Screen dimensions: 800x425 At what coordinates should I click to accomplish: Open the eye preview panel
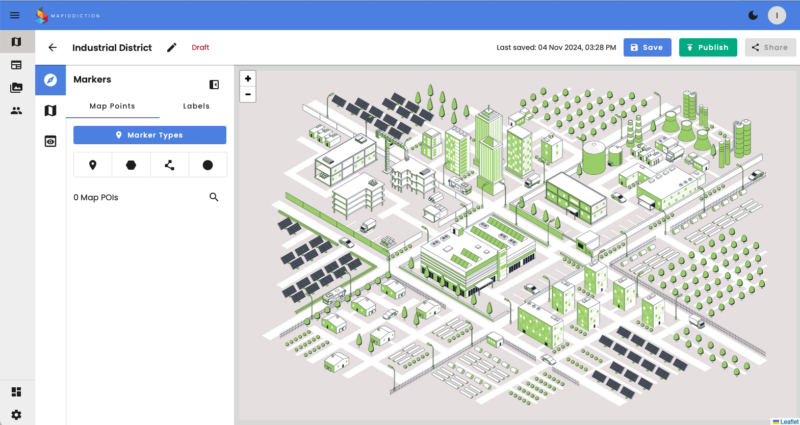(x=50, y=141)
